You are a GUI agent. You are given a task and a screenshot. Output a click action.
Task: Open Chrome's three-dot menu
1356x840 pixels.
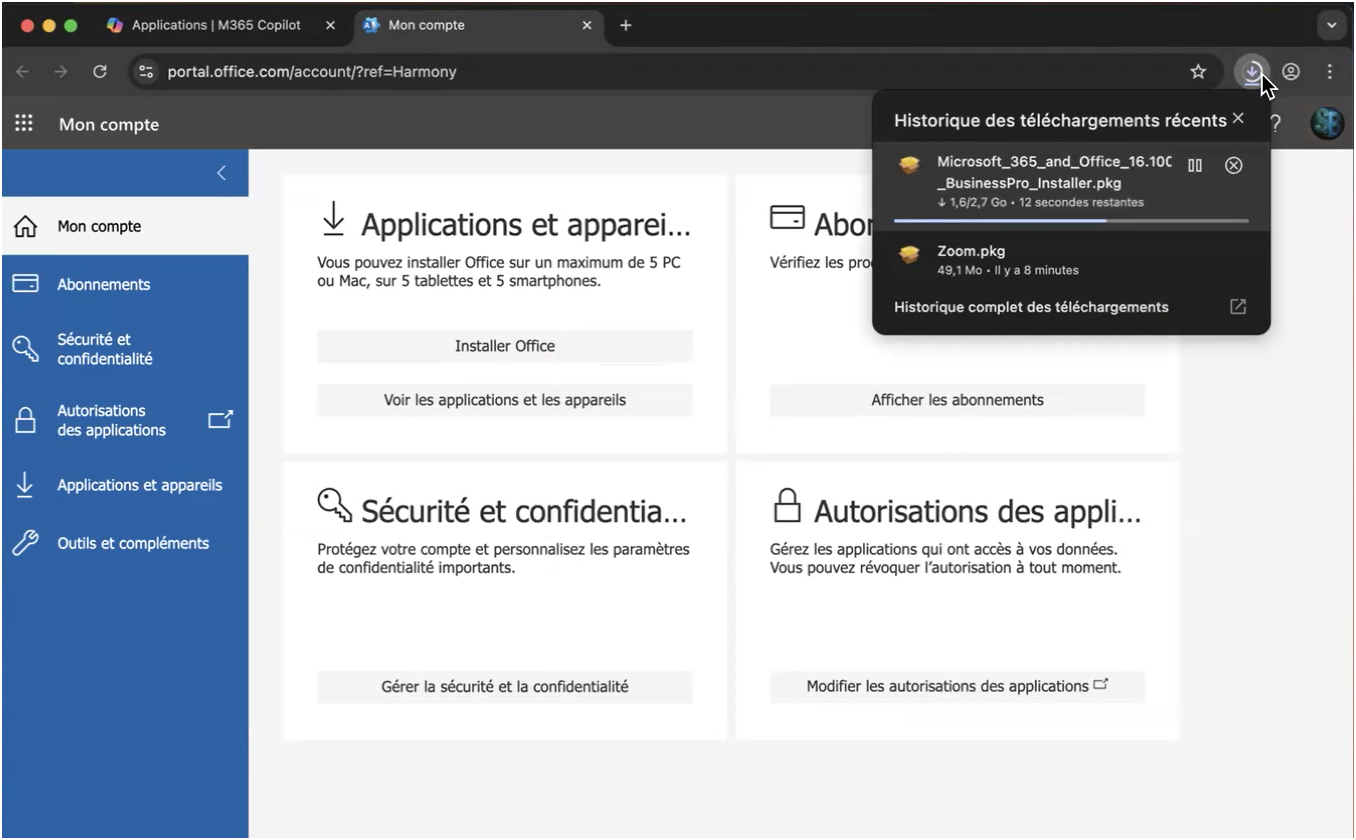click(1330, 72)
